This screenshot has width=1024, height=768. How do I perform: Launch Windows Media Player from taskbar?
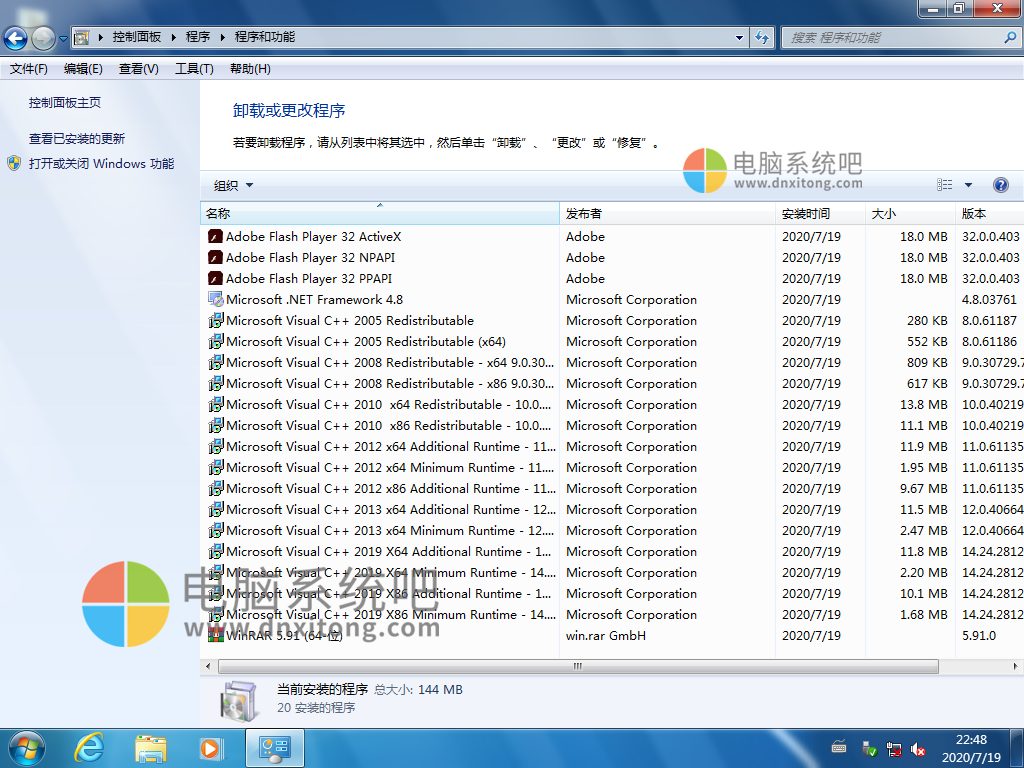tap(211, 746)
